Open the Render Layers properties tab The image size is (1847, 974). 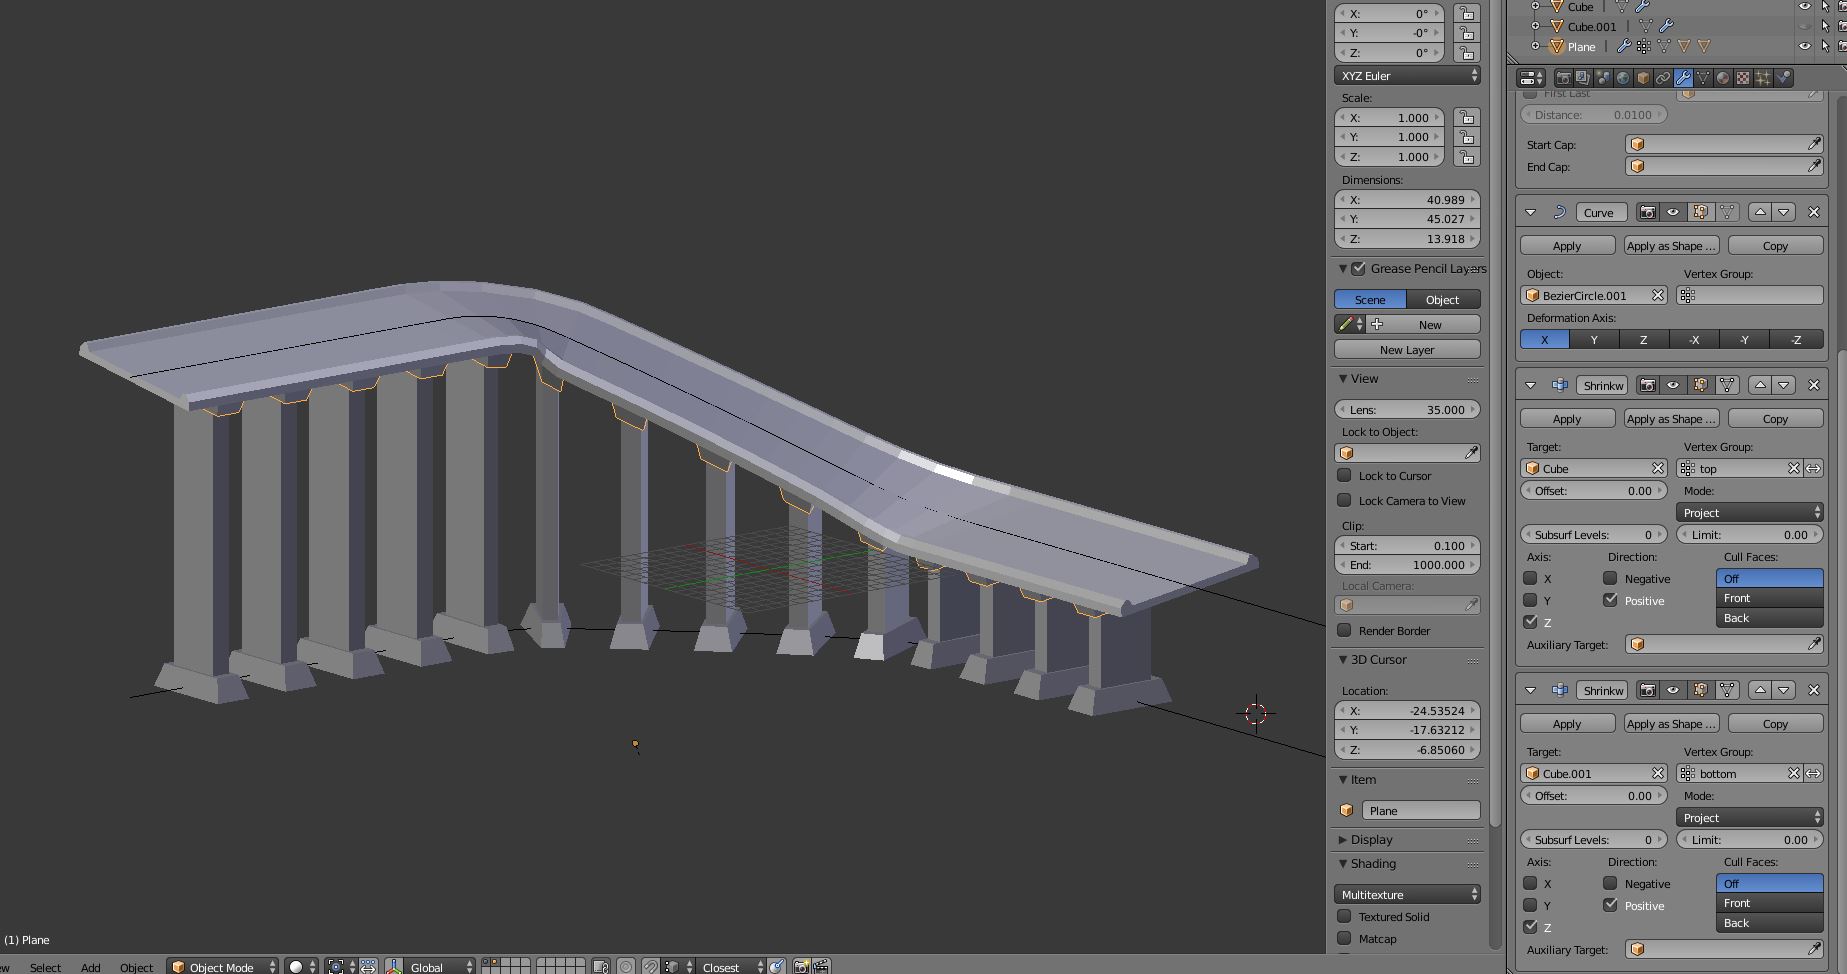1583,77
